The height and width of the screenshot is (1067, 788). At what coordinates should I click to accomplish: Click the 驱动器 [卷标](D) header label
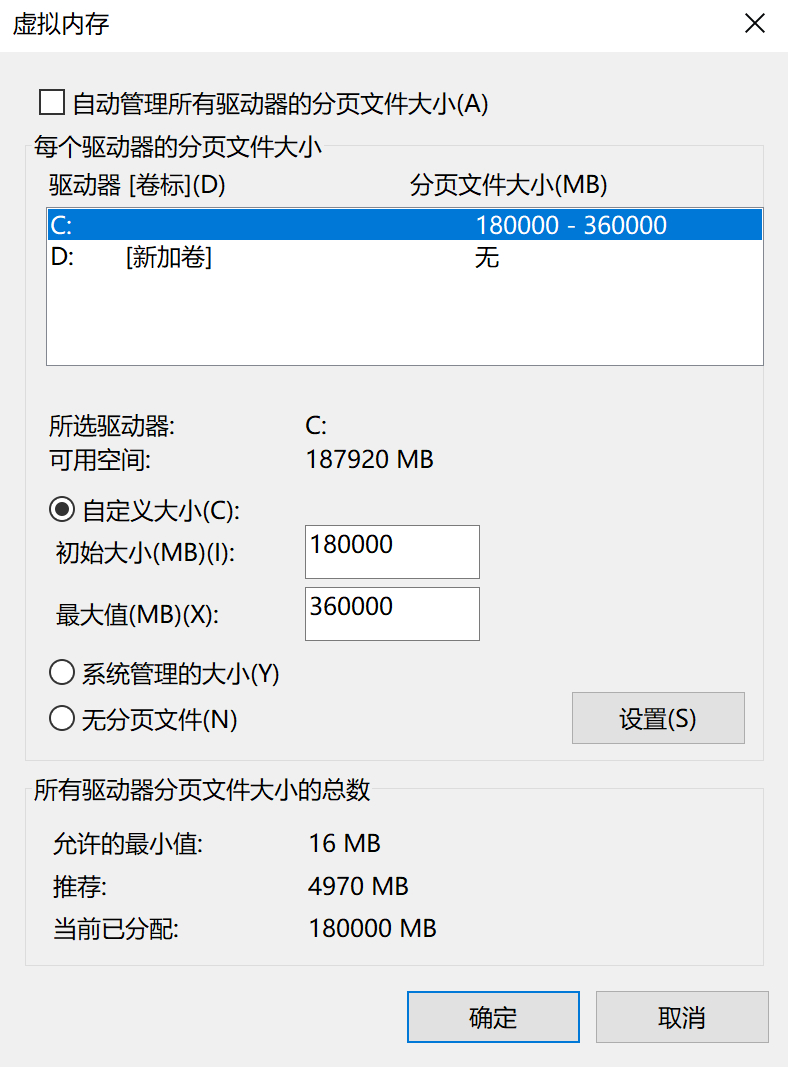[x=137, y=185]
